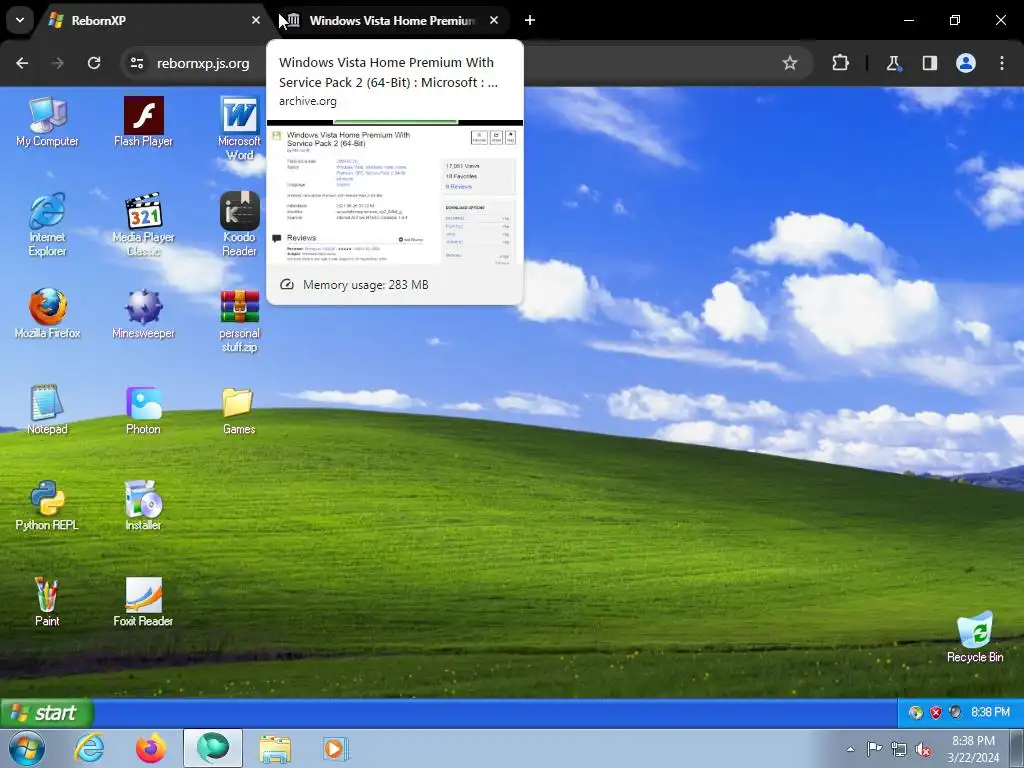Open the network tray icon
Screen dimensions: 1024x768
[899, 749]
